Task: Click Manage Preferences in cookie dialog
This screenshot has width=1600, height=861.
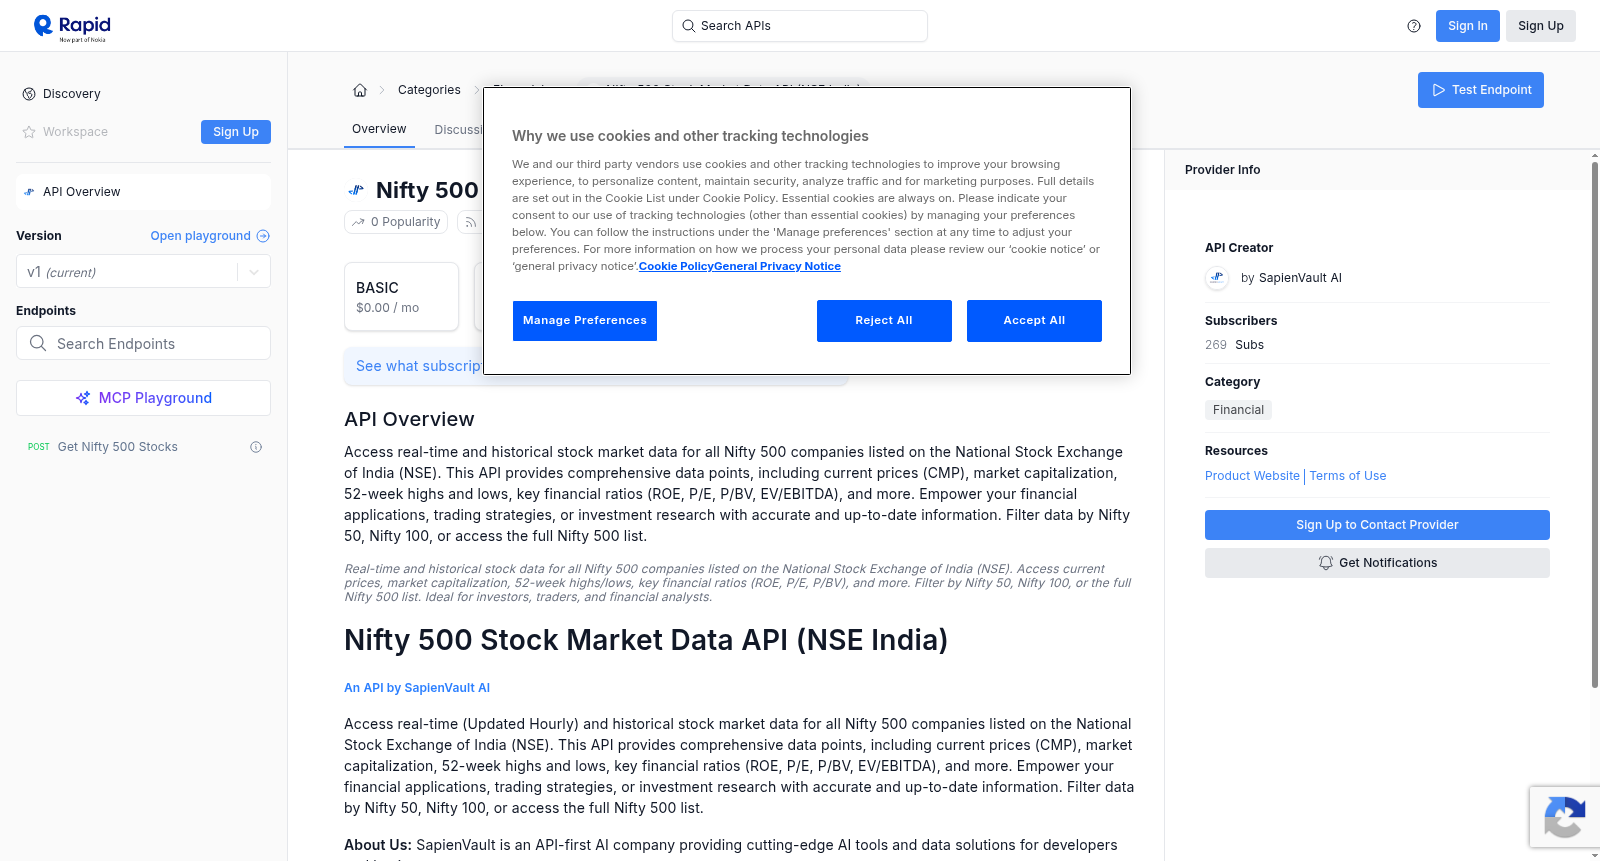Action: pos(585,321)
